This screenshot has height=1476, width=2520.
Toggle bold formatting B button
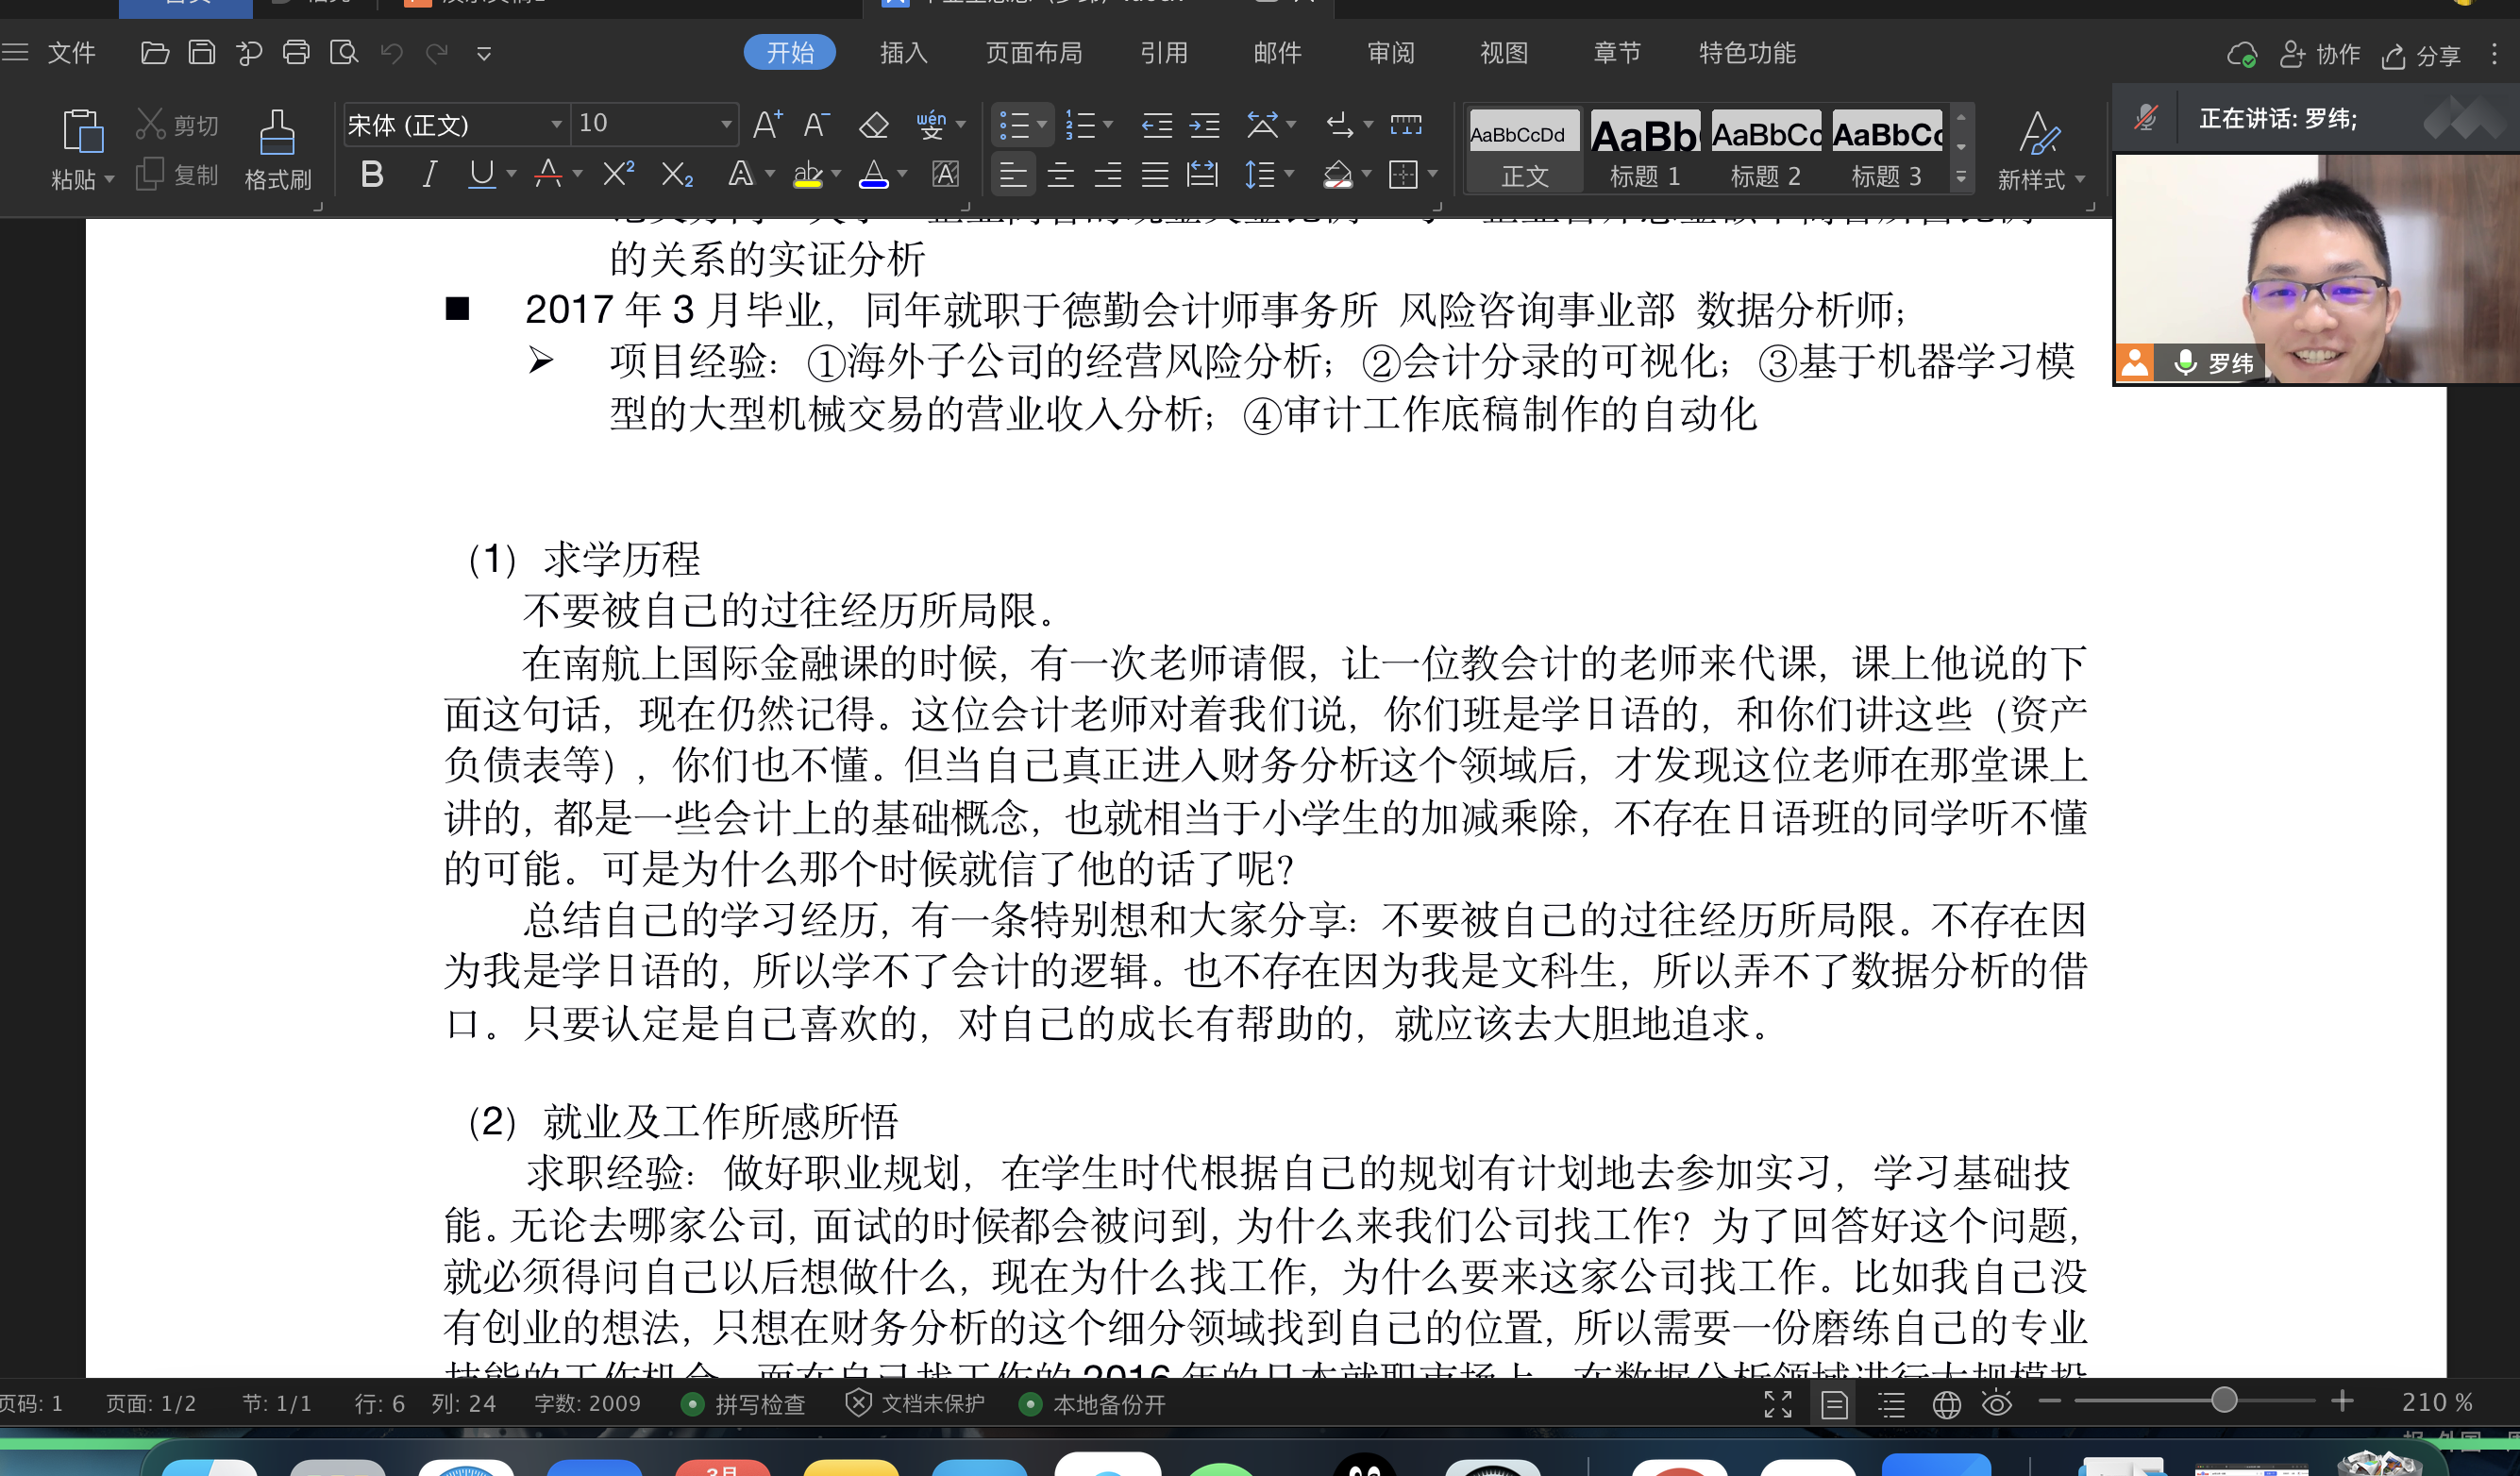point(372,175)
